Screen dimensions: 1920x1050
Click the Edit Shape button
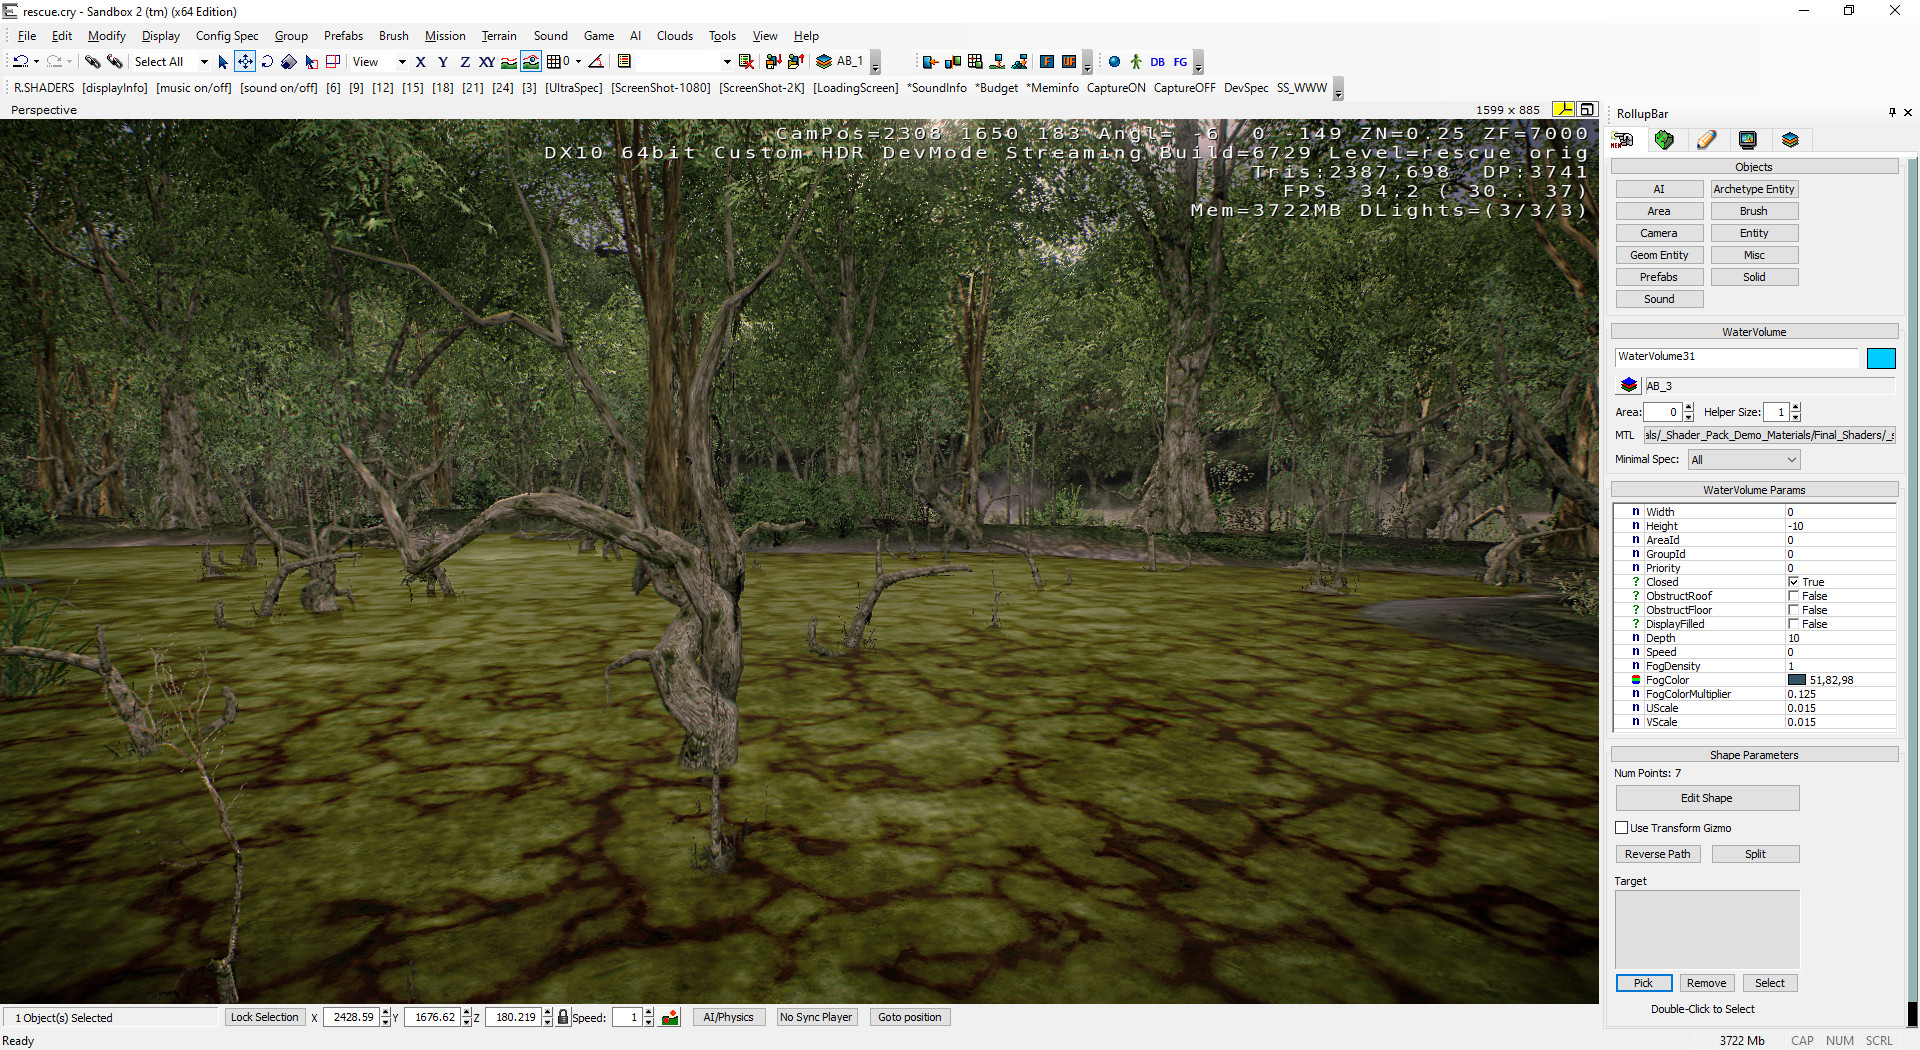[x=1706, y=798]
